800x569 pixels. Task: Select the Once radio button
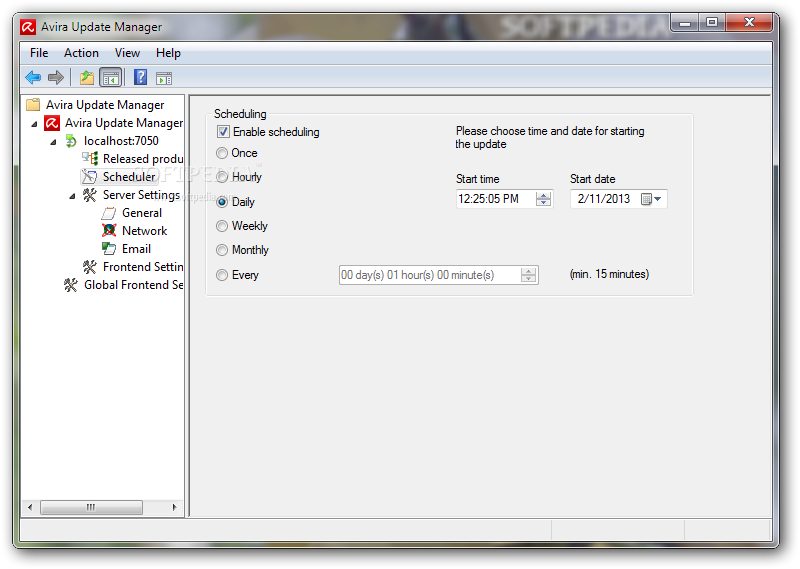(222, 153)
